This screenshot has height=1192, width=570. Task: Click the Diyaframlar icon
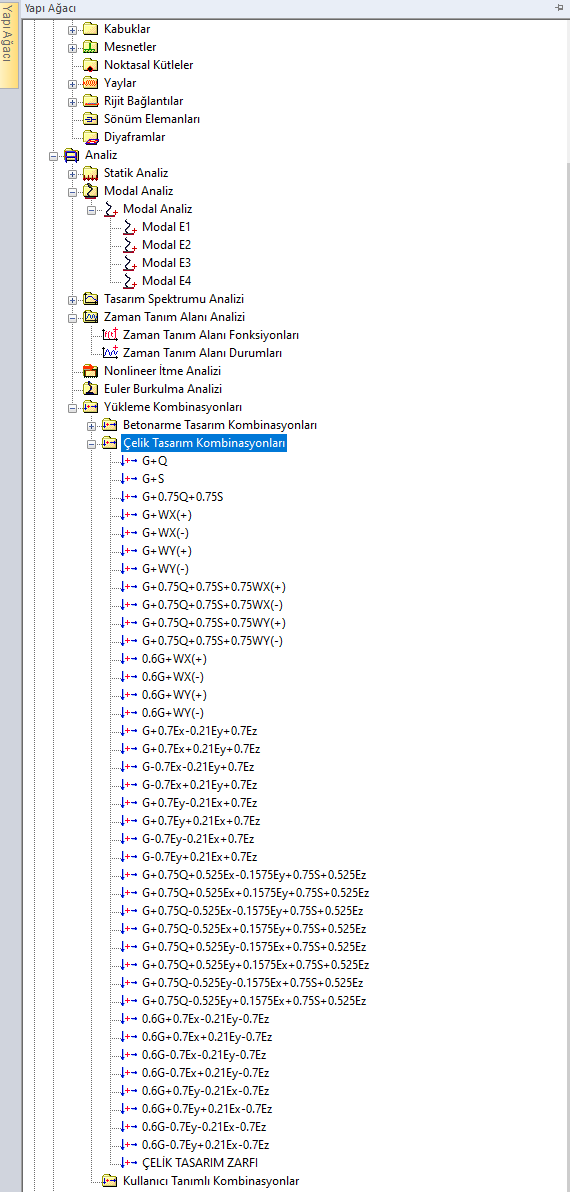pyautogui.click(x=90, y=138)
